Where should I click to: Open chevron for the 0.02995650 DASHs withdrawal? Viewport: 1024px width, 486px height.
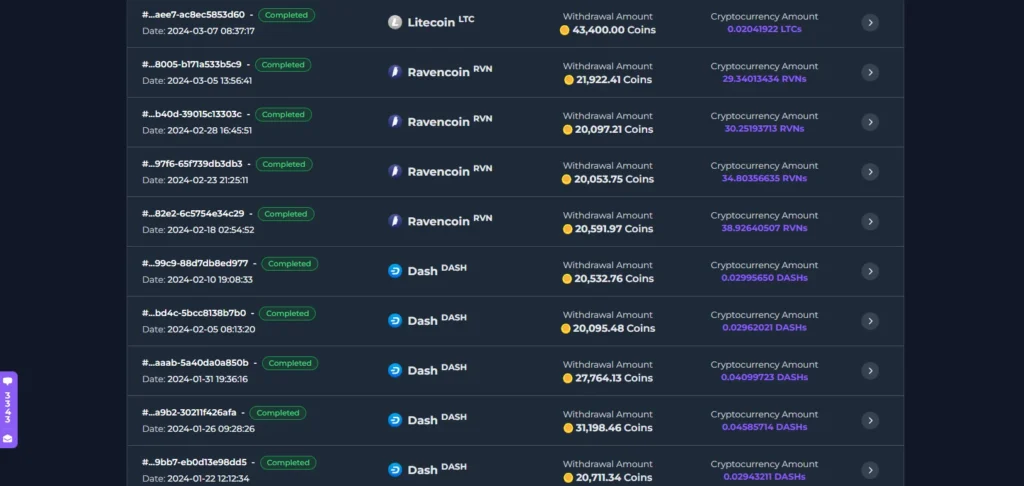(869, 270)
